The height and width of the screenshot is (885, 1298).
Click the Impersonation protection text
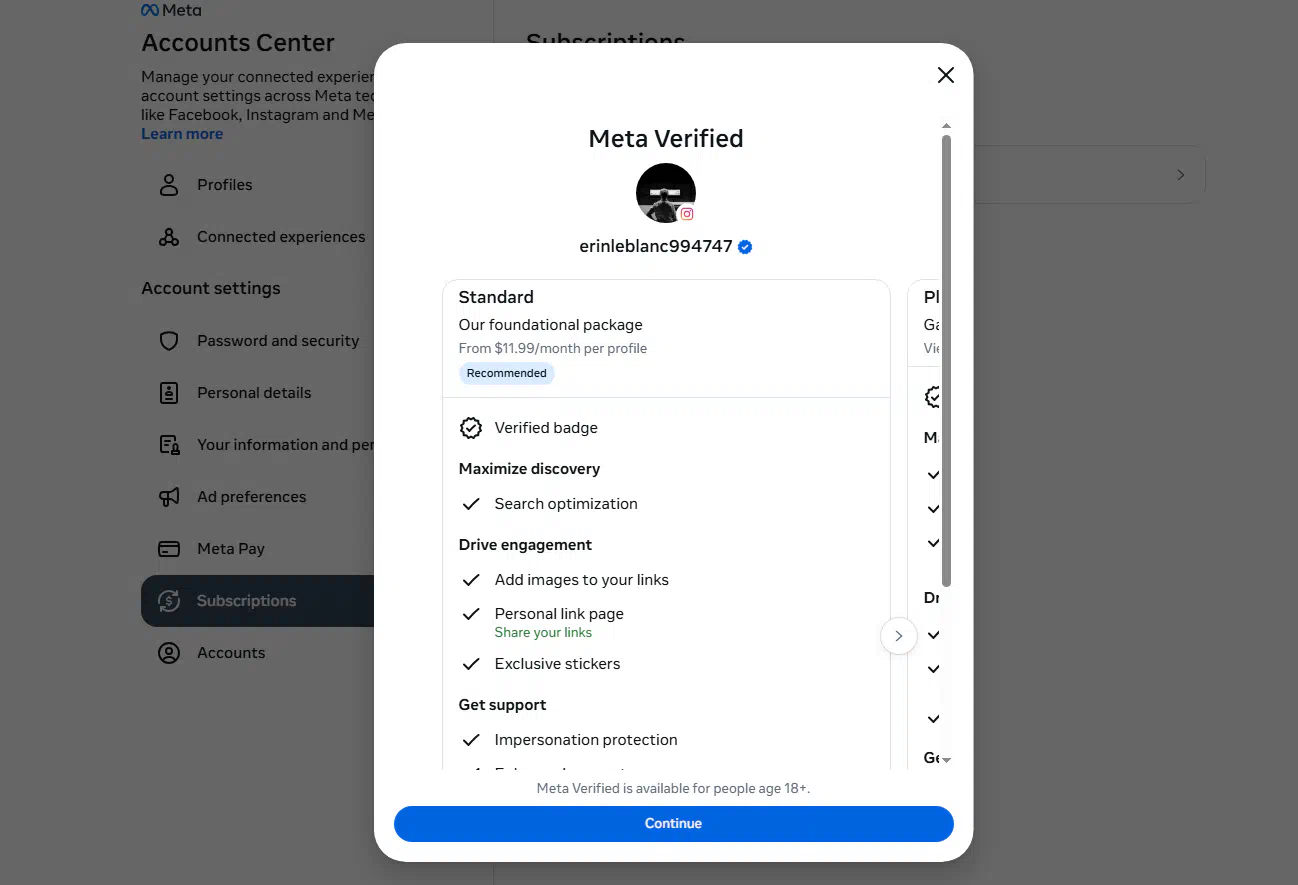(586, 740)
